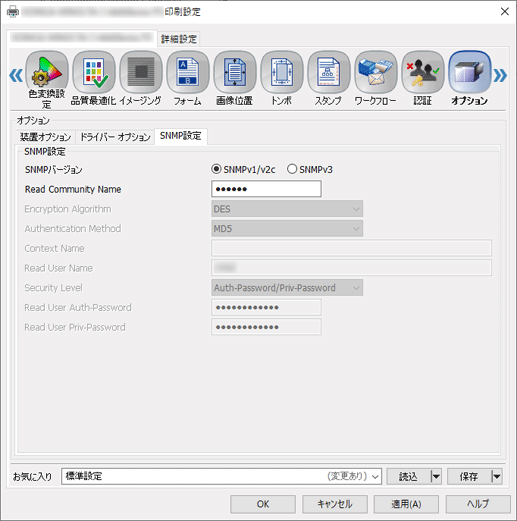The height and width of the screenshot is (521, 517).
Task: Open the 読込 dropdown arrow
Action: [436, 476]
